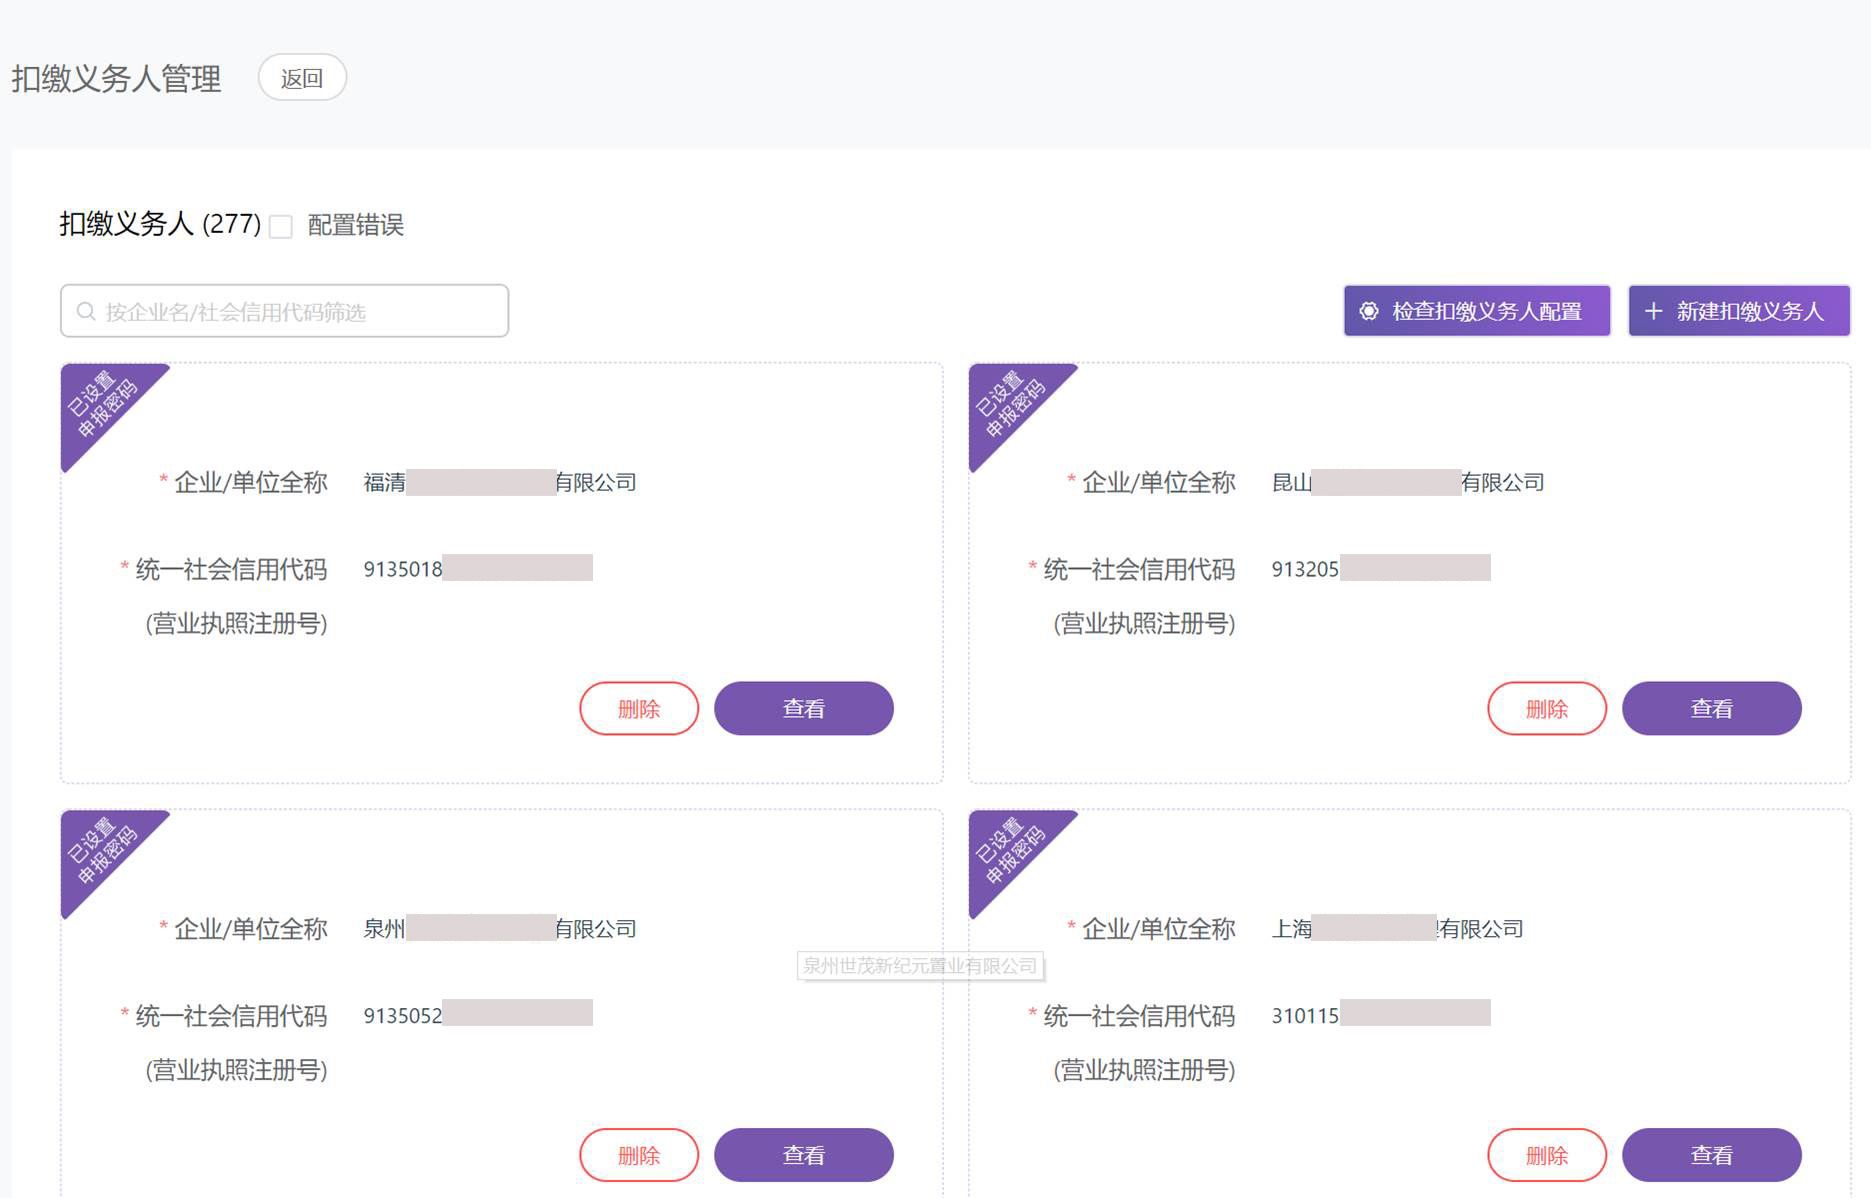Remove the 泉州 company via 删除

[x=639, y=1155]
